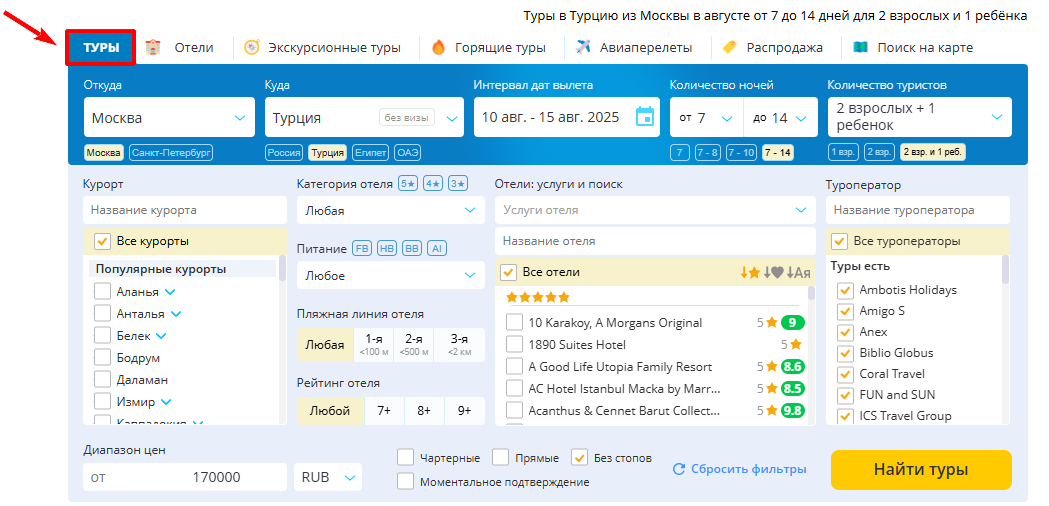Image resolution: width=1049 pixels, height=506 pixels.
Task: Switch to the Туры tab
Action: [x=101, y=48]
